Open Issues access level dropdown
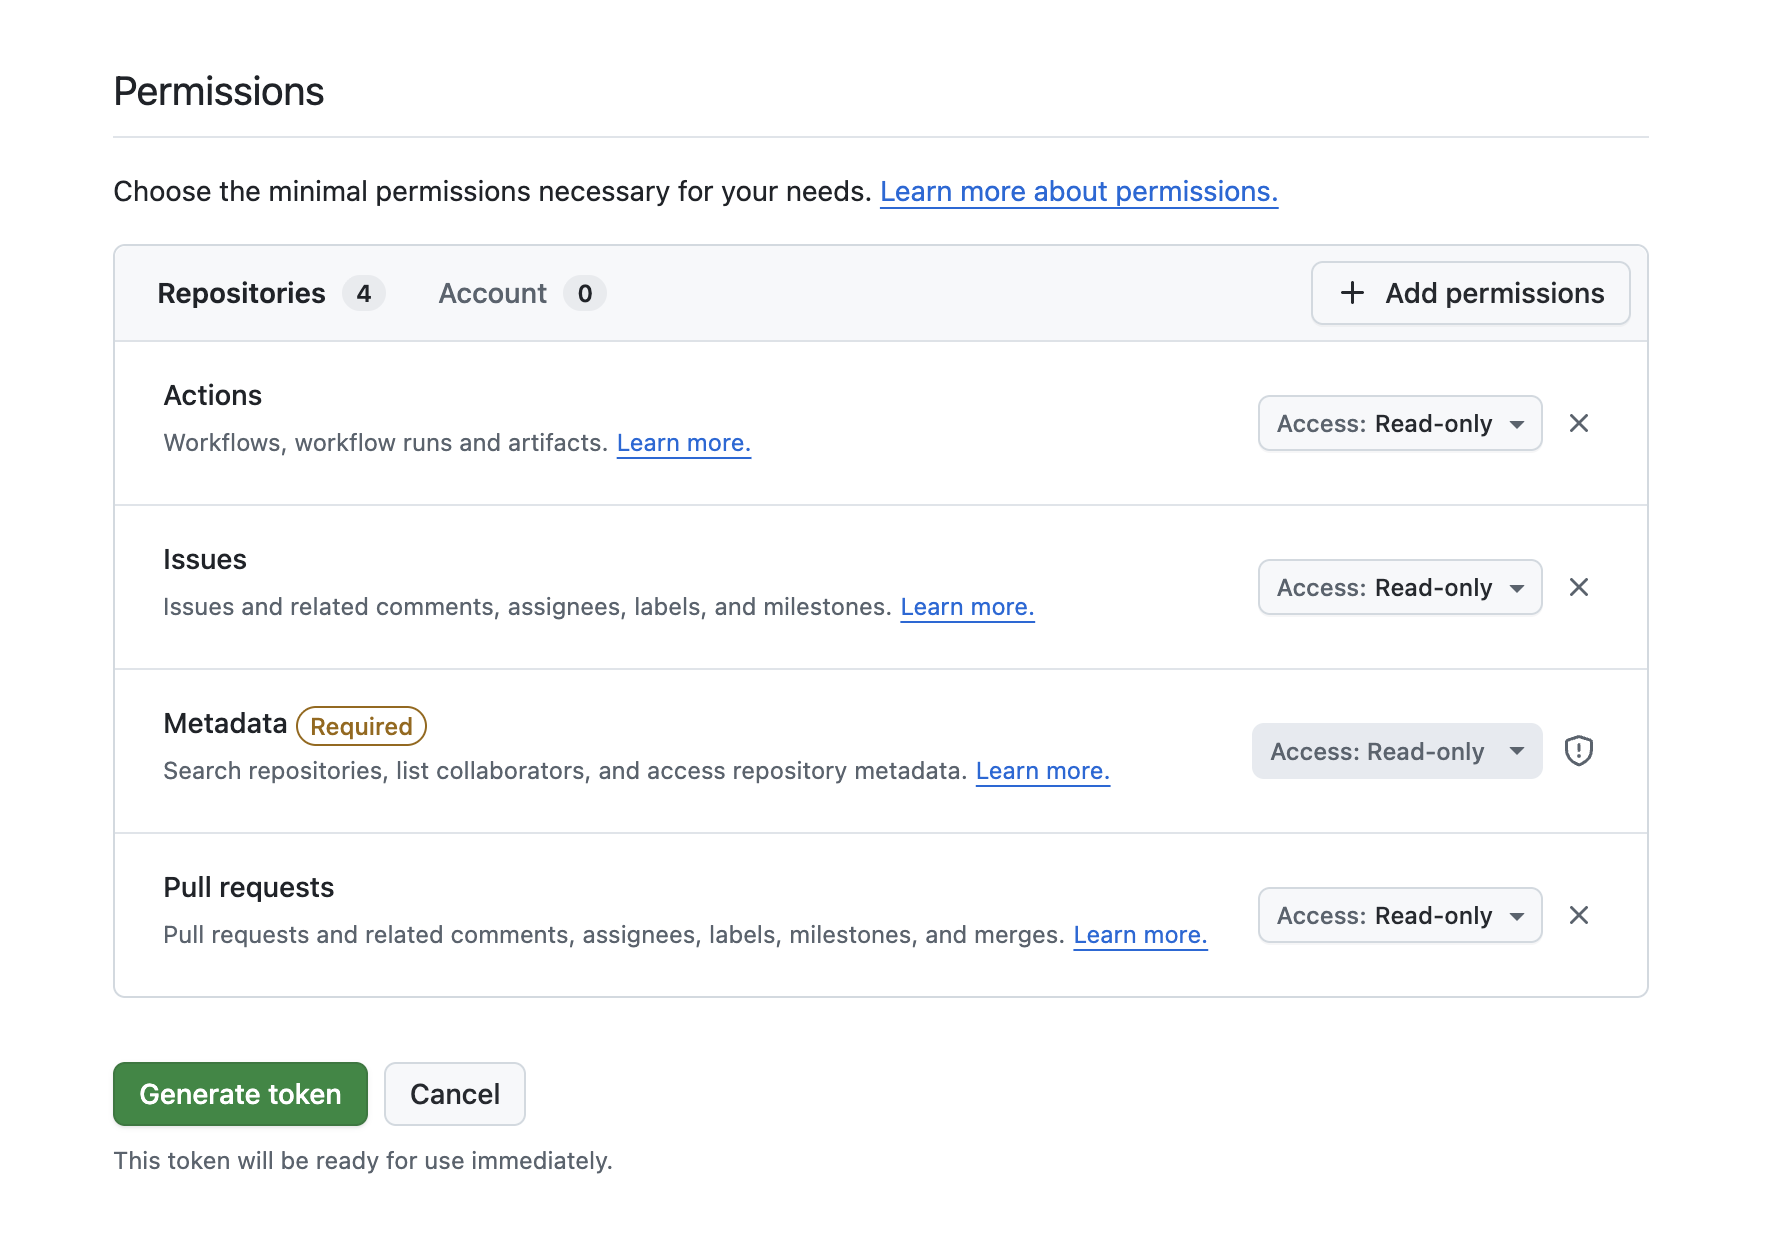1766x1252 pixels. click(1399, 587)
